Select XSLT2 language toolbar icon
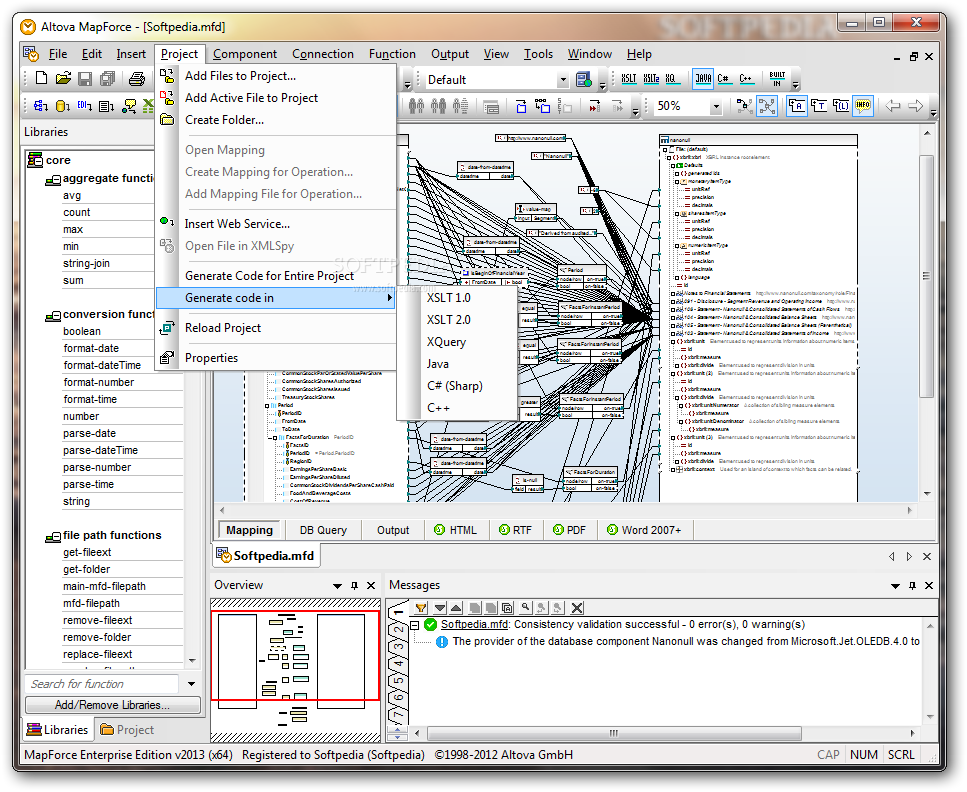The height and width of the screenshot is (792, 967). (x=651, y=78)
